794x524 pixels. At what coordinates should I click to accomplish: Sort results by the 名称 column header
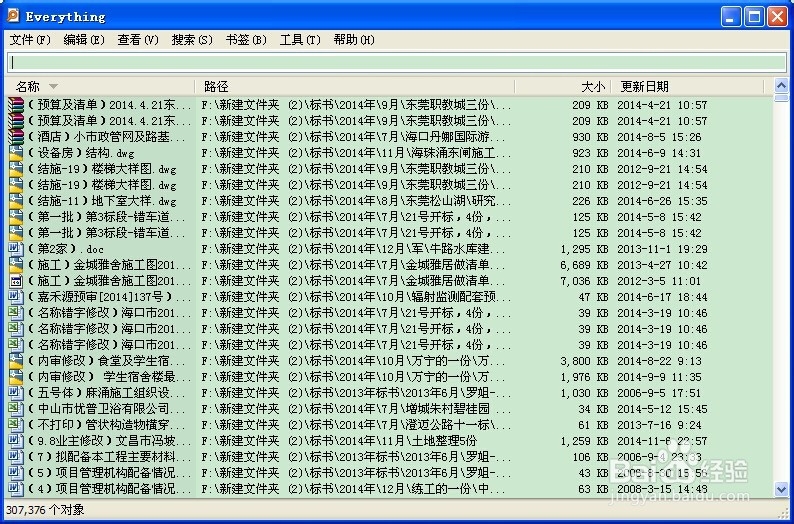tap(100, 87)
